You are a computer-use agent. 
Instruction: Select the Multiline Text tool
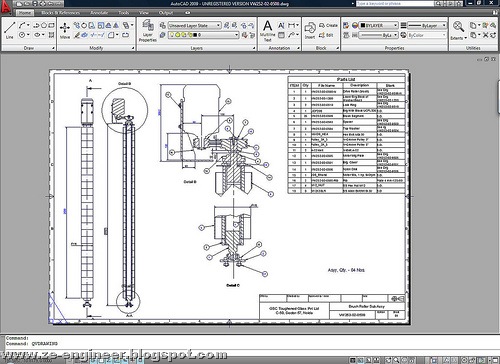[x=267, y=30]
